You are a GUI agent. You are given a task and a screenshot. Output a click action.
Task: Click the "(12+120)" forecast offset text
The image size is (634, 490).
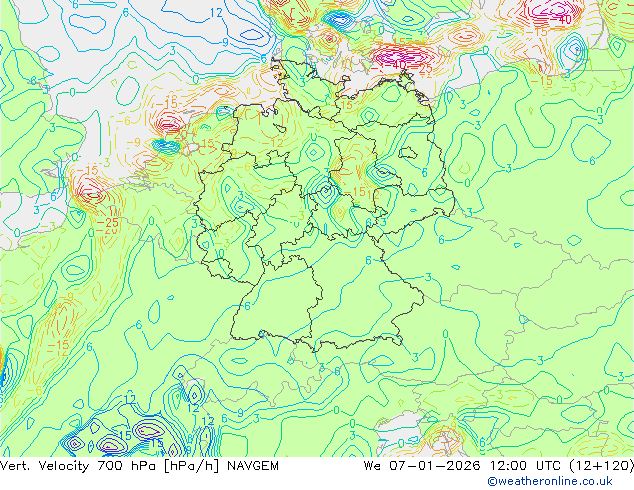point(601,466)
